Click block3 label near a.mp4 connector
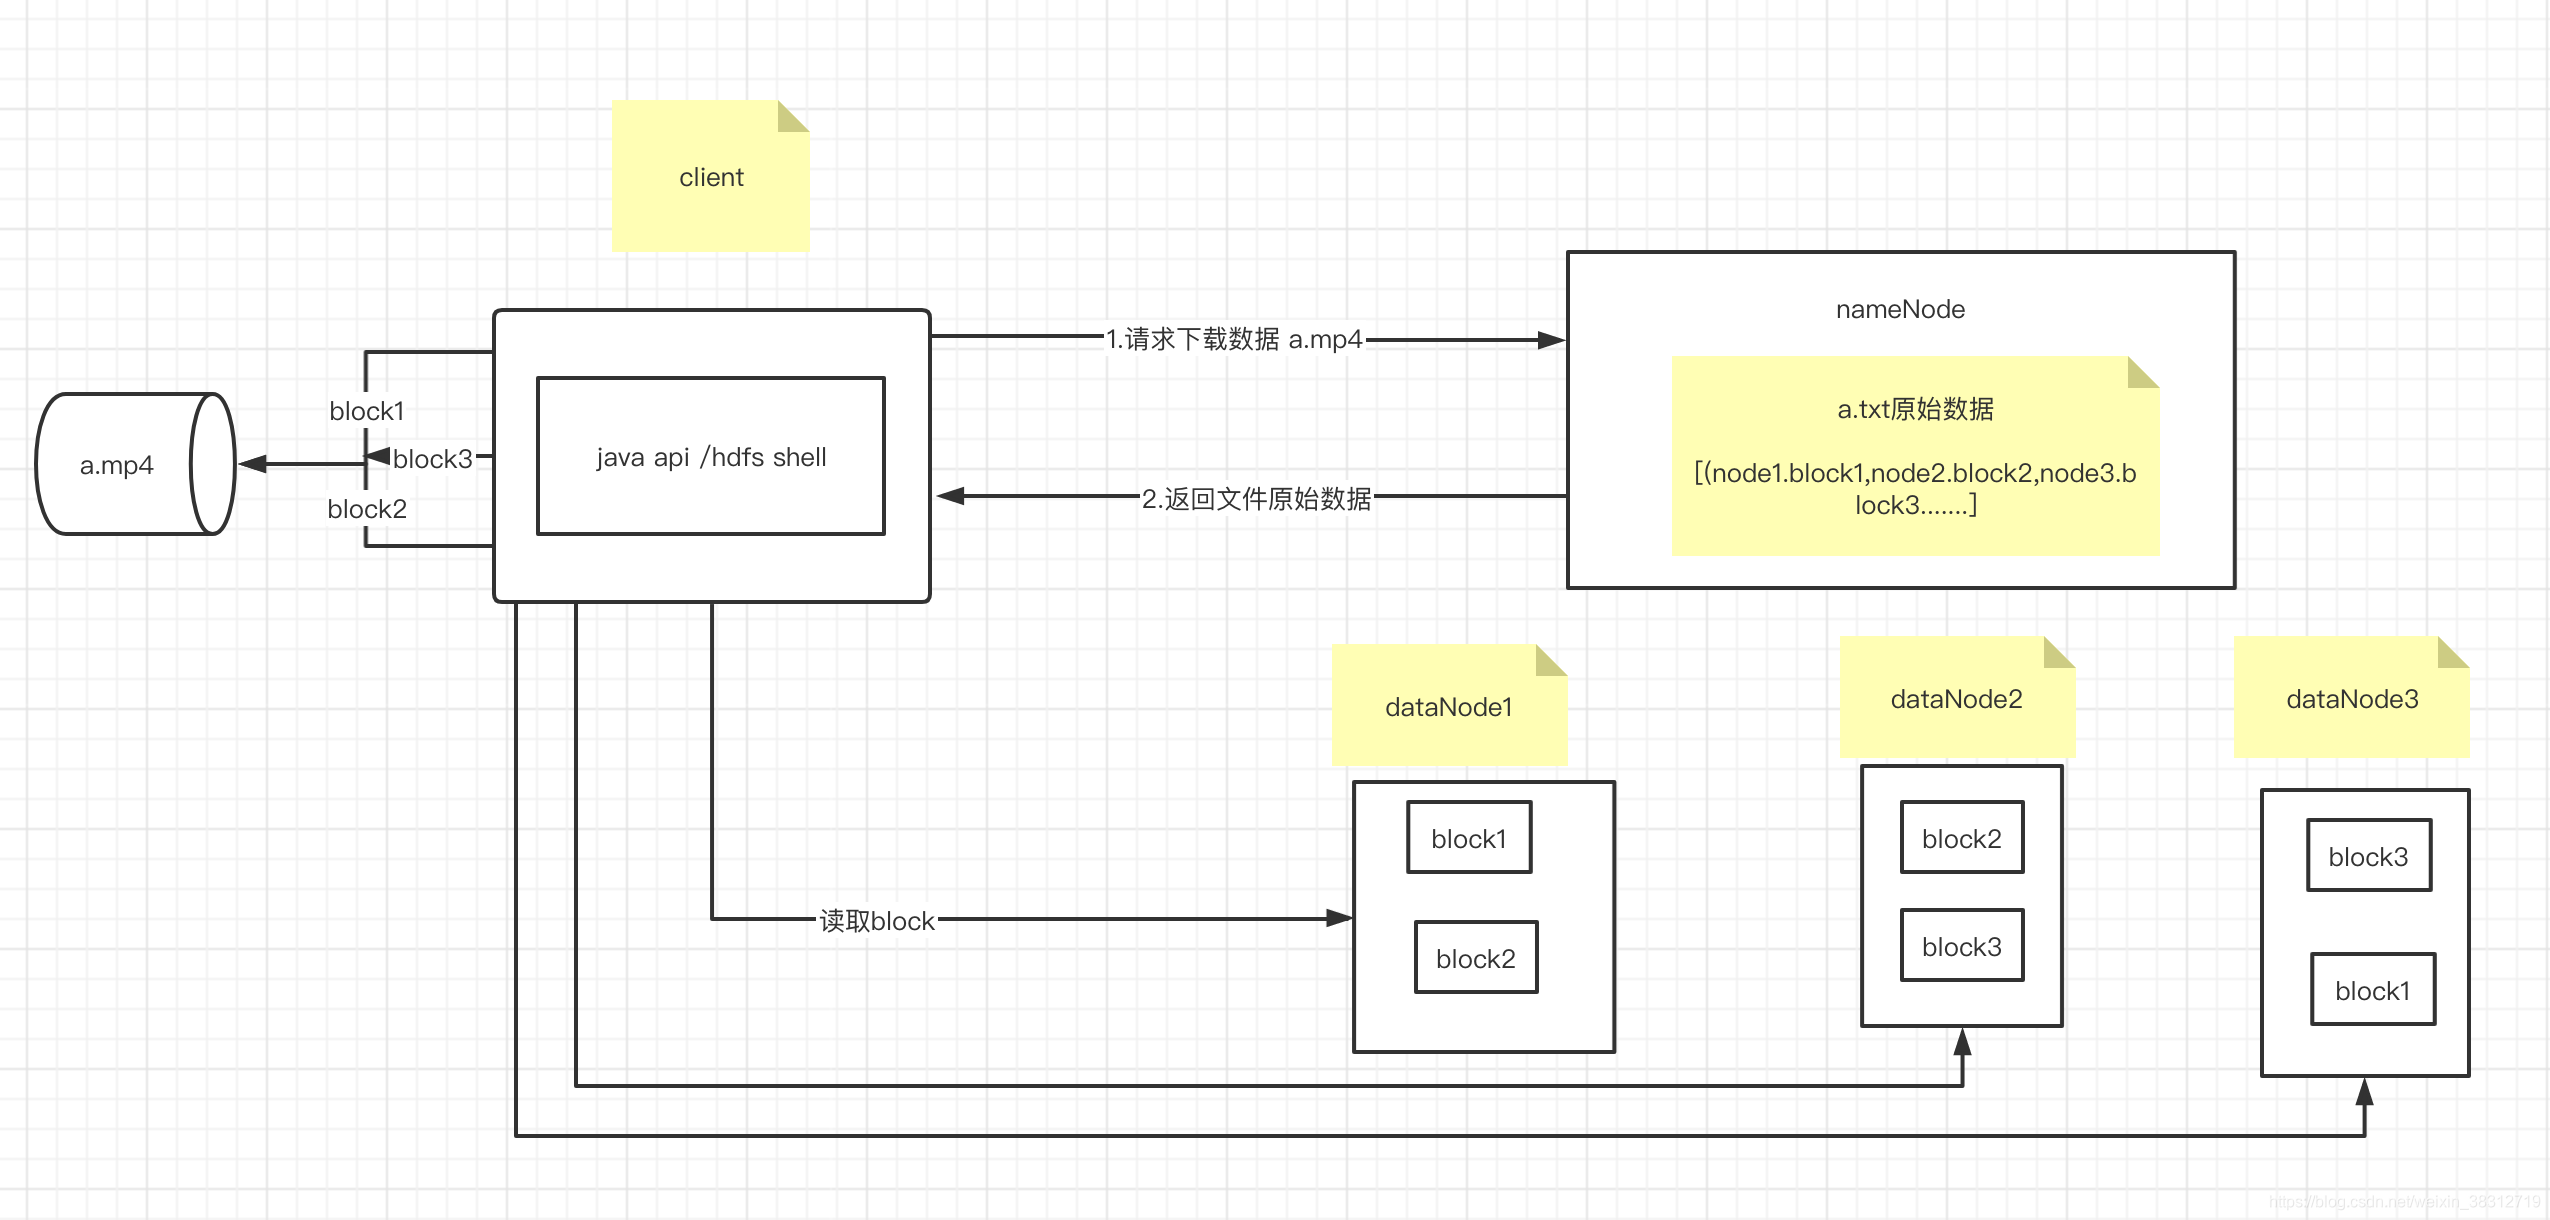Image resolution: width=2550 pixels, height=1220 pixels. (432, 459)
